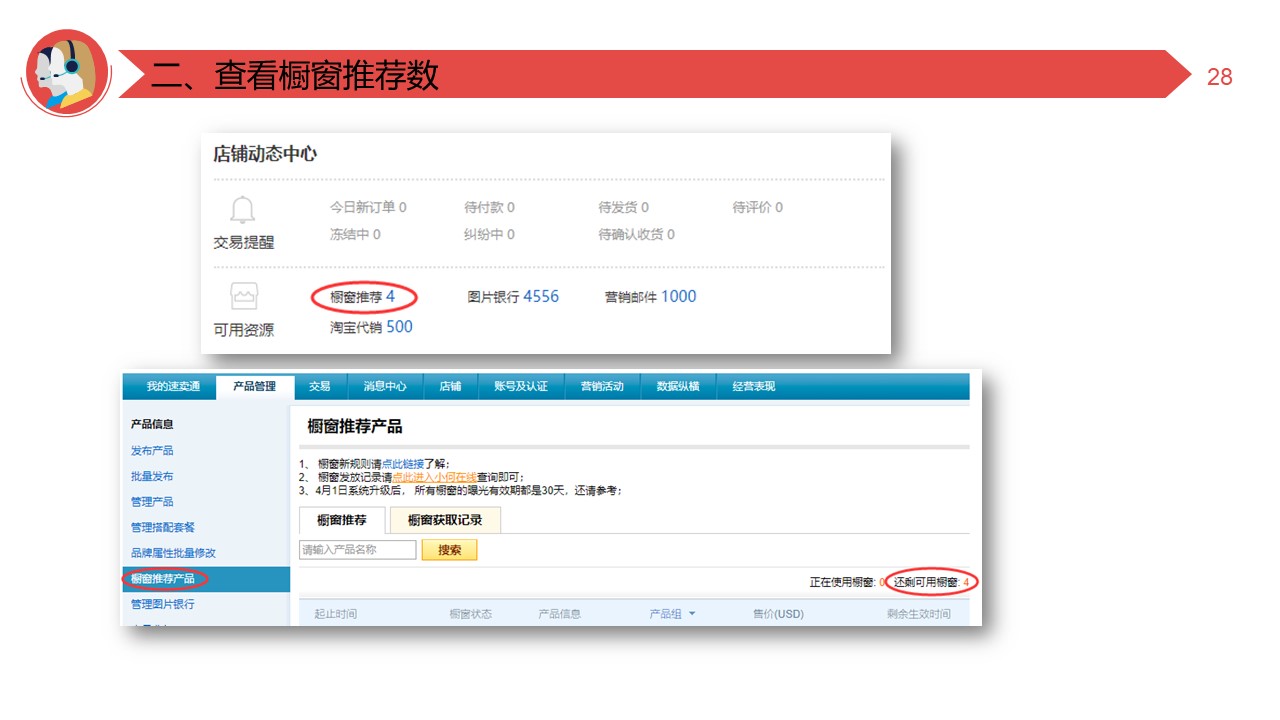This screenshot has height=720, width=1280.
Task: Open 管理搭配套餐 in the sidebar
Action: [163, 528]
